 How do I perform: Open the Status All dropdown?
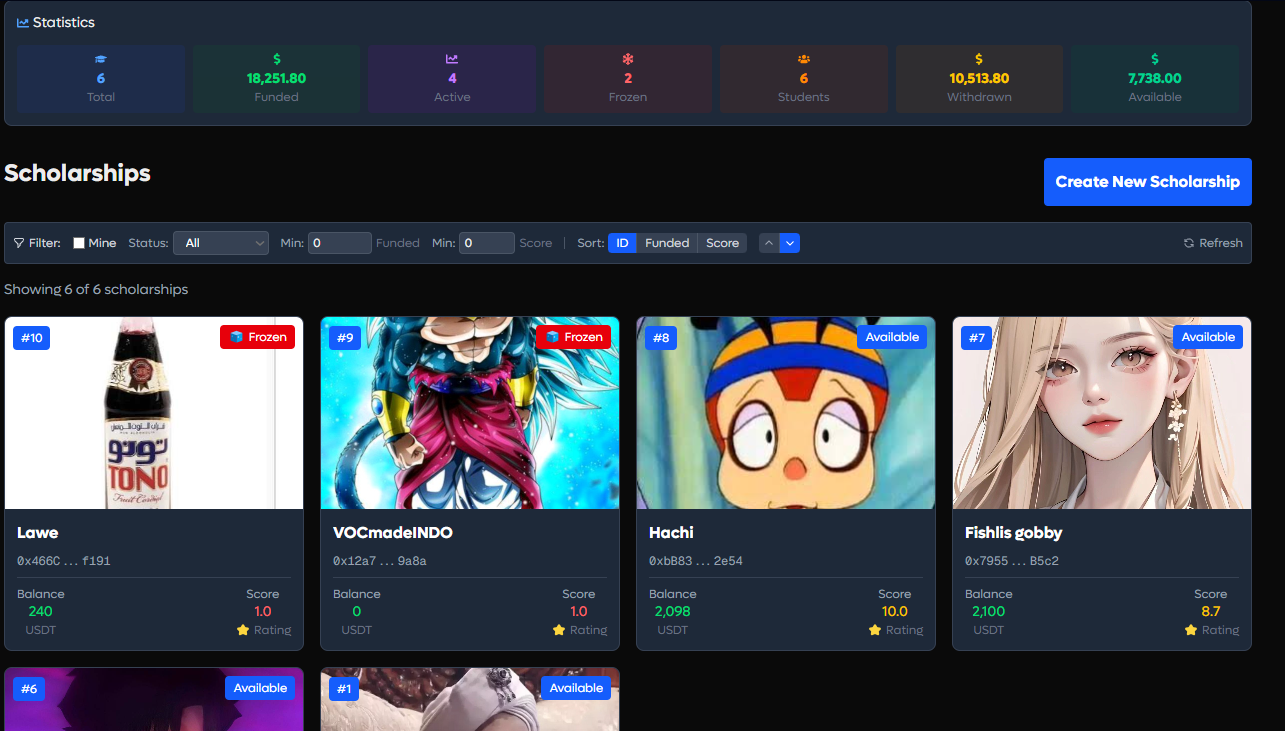click(221, 243)
